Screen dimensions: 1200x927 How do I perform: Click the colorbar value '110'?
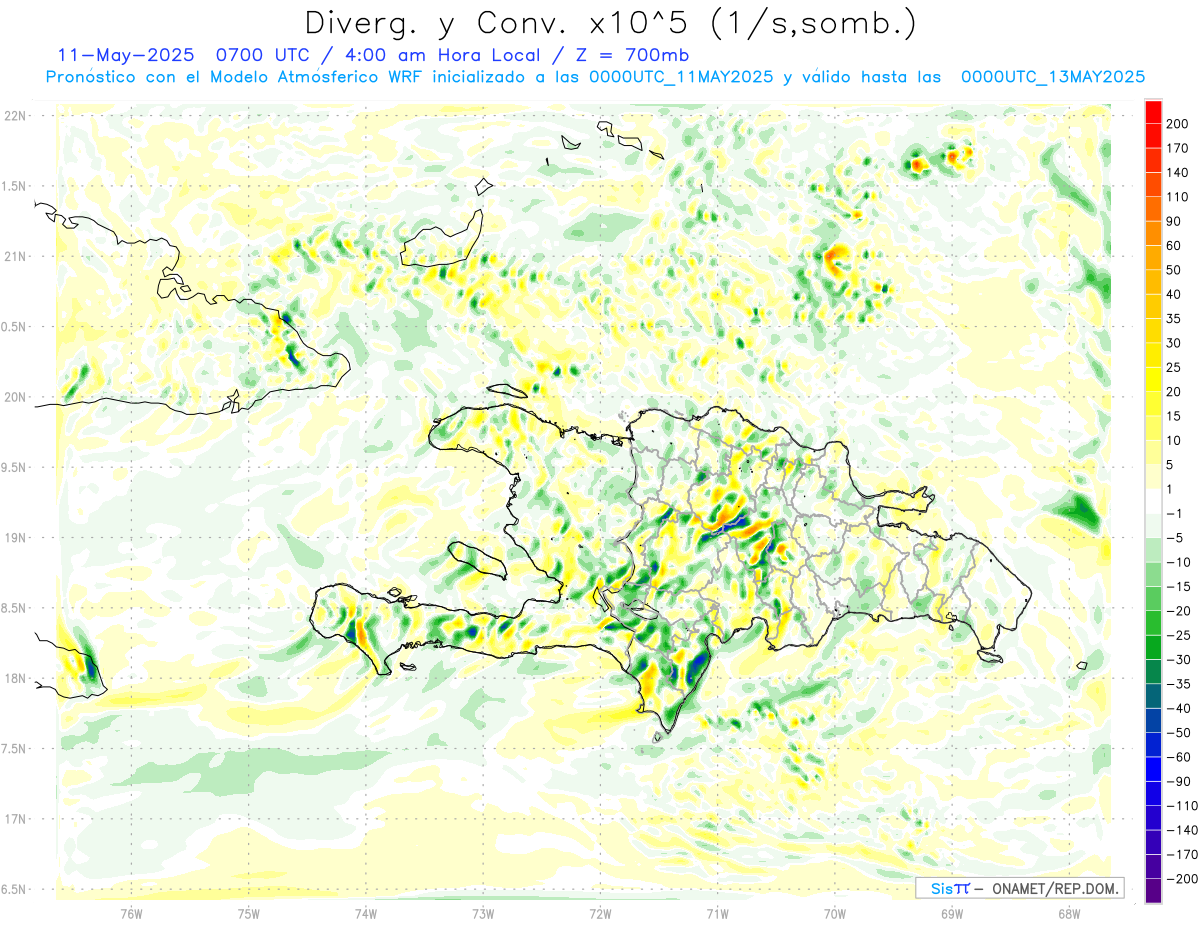tap(1178, 197)
